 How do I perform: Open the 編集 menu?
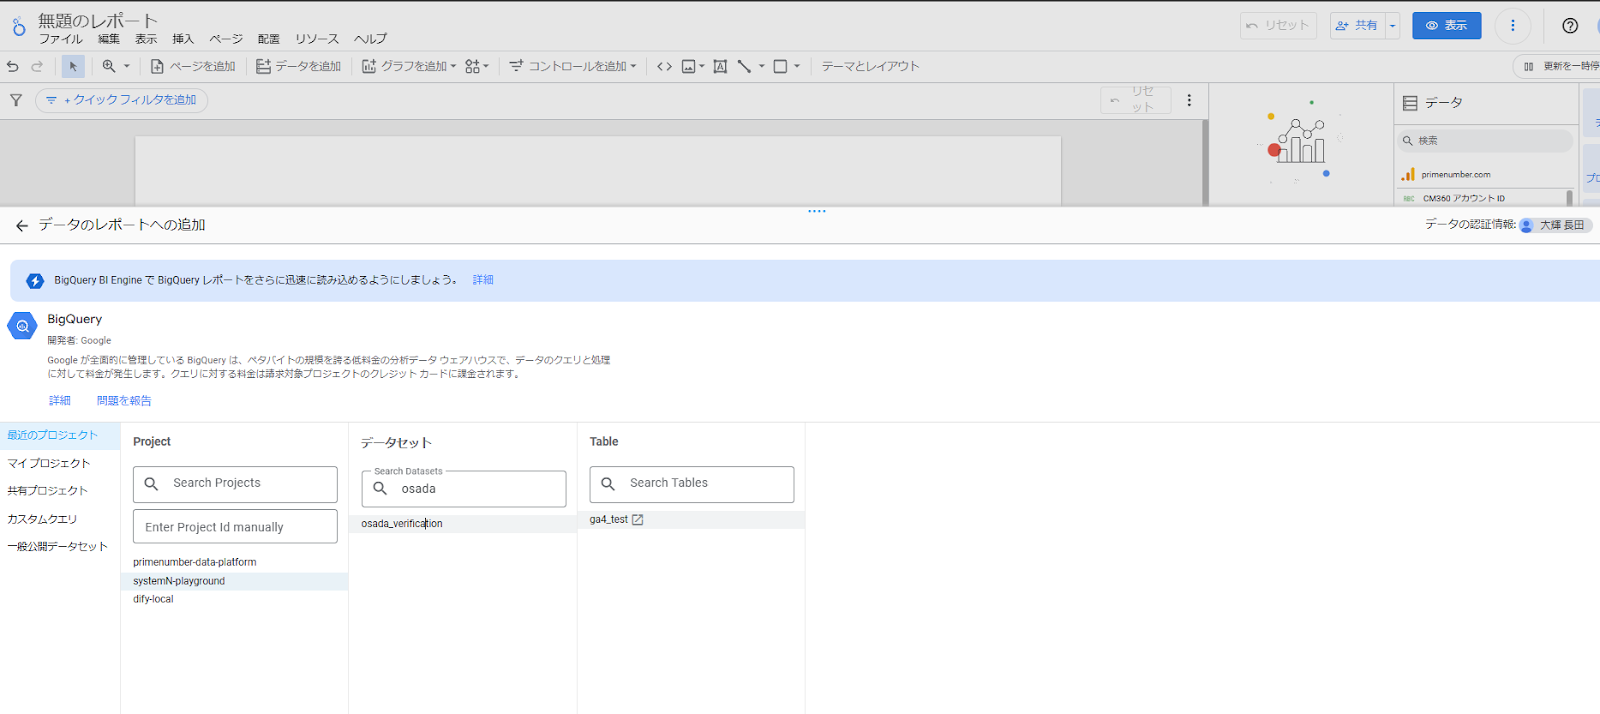tap(109, 39)
